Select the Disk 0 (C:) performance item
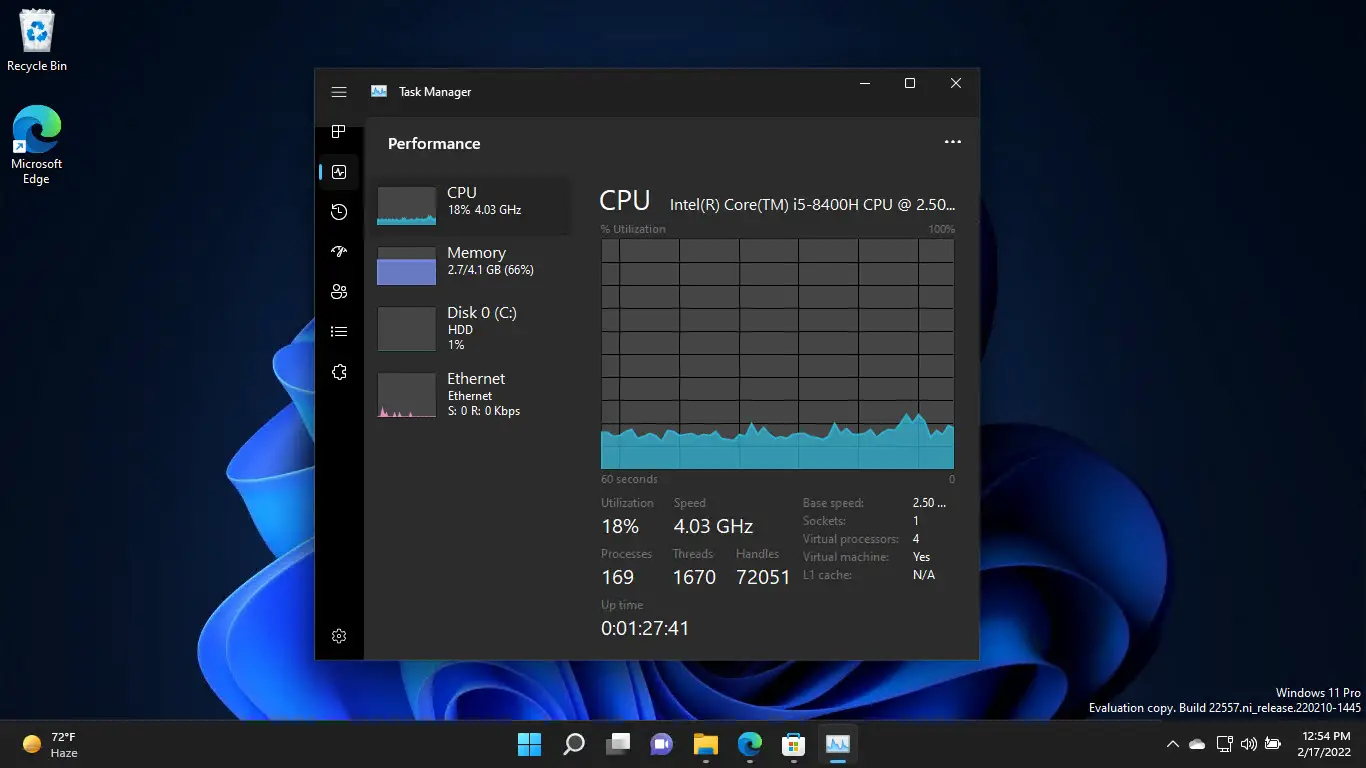This screenshot has height=768, width=1366. click(x=470, y=328)
